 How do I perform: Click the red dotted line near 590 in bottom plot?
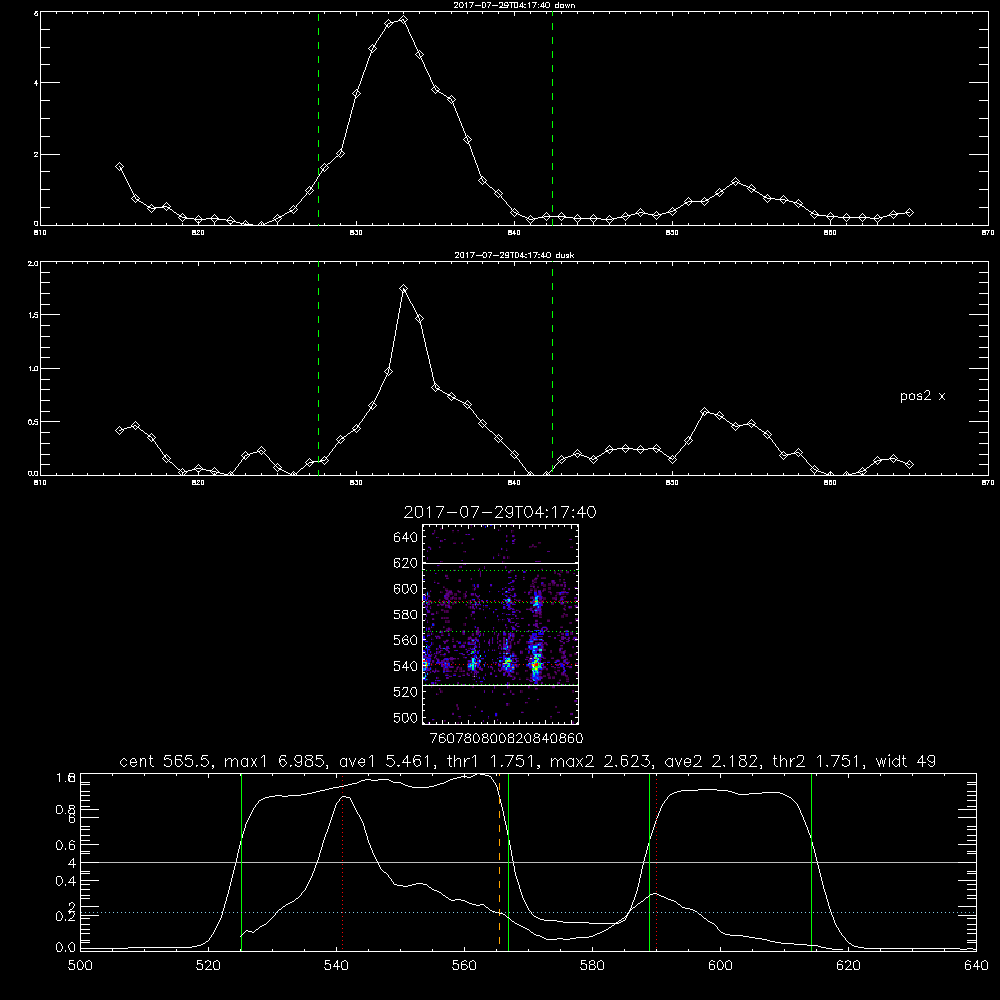click(656, 861)
